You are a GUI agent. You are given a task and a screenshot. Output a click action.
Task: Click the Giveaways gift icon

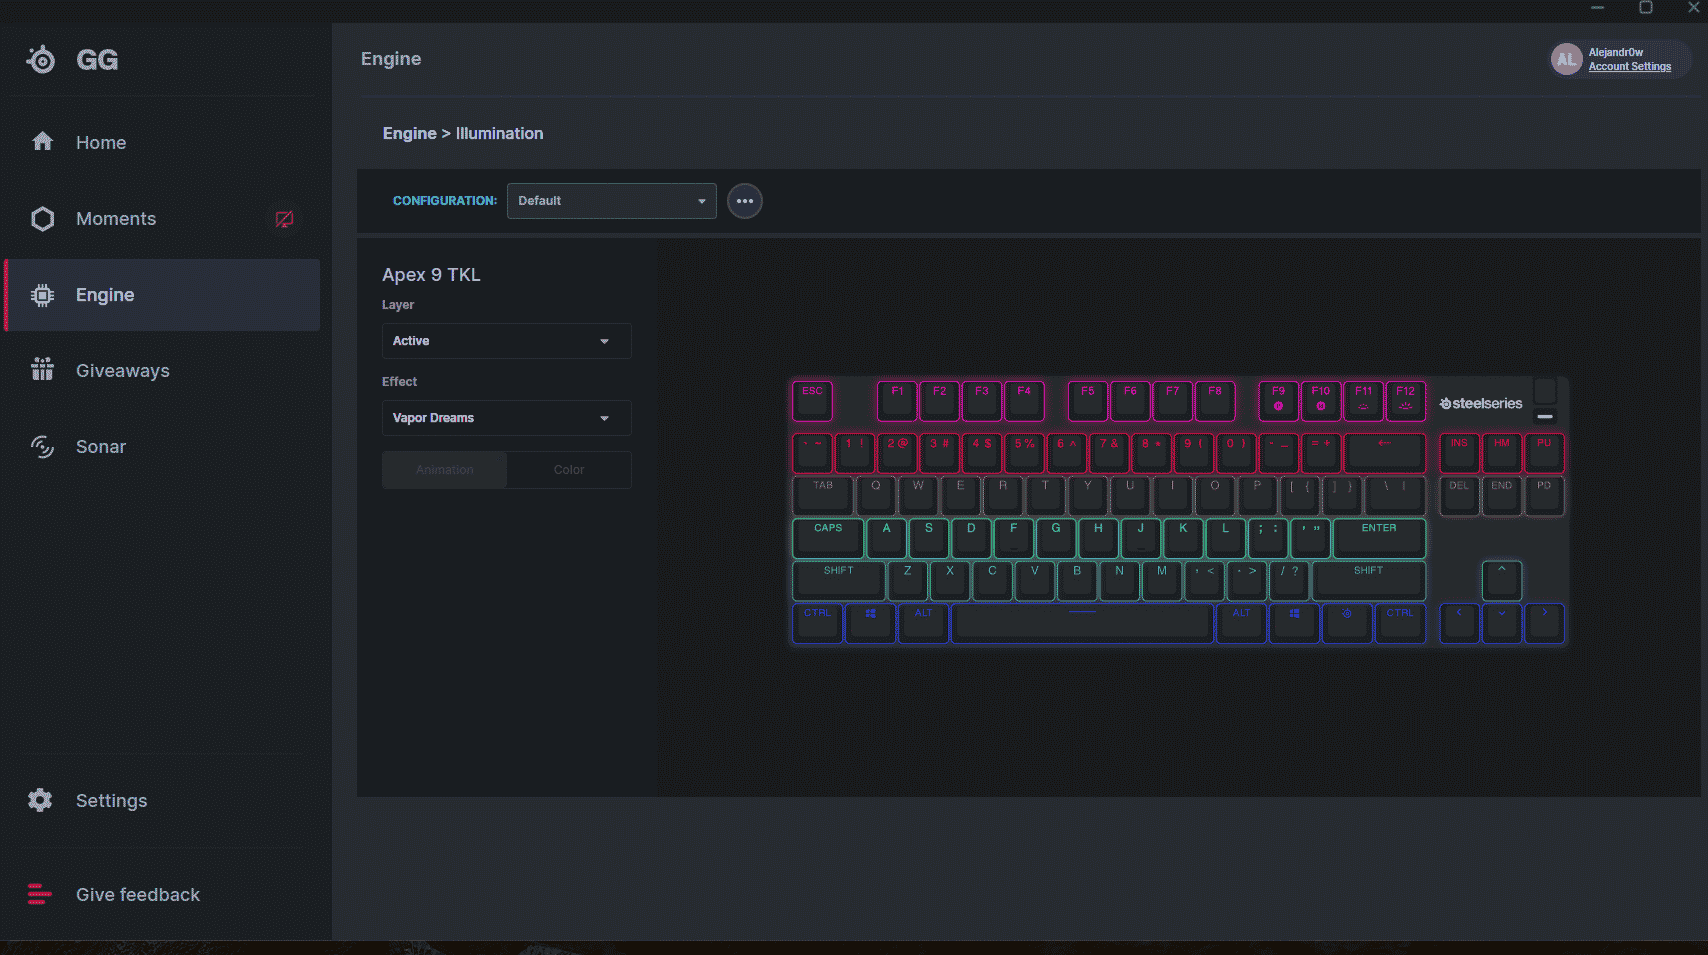coord(42,370)
